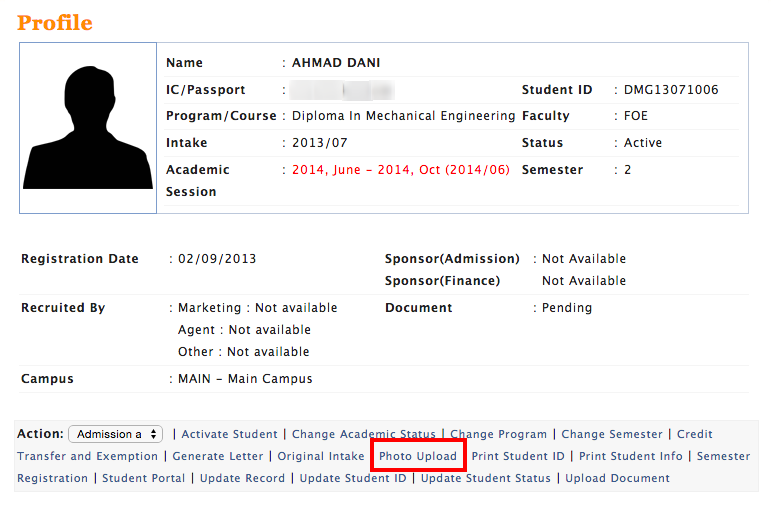Click the Intake value 2013/07

tap(320, 143)
